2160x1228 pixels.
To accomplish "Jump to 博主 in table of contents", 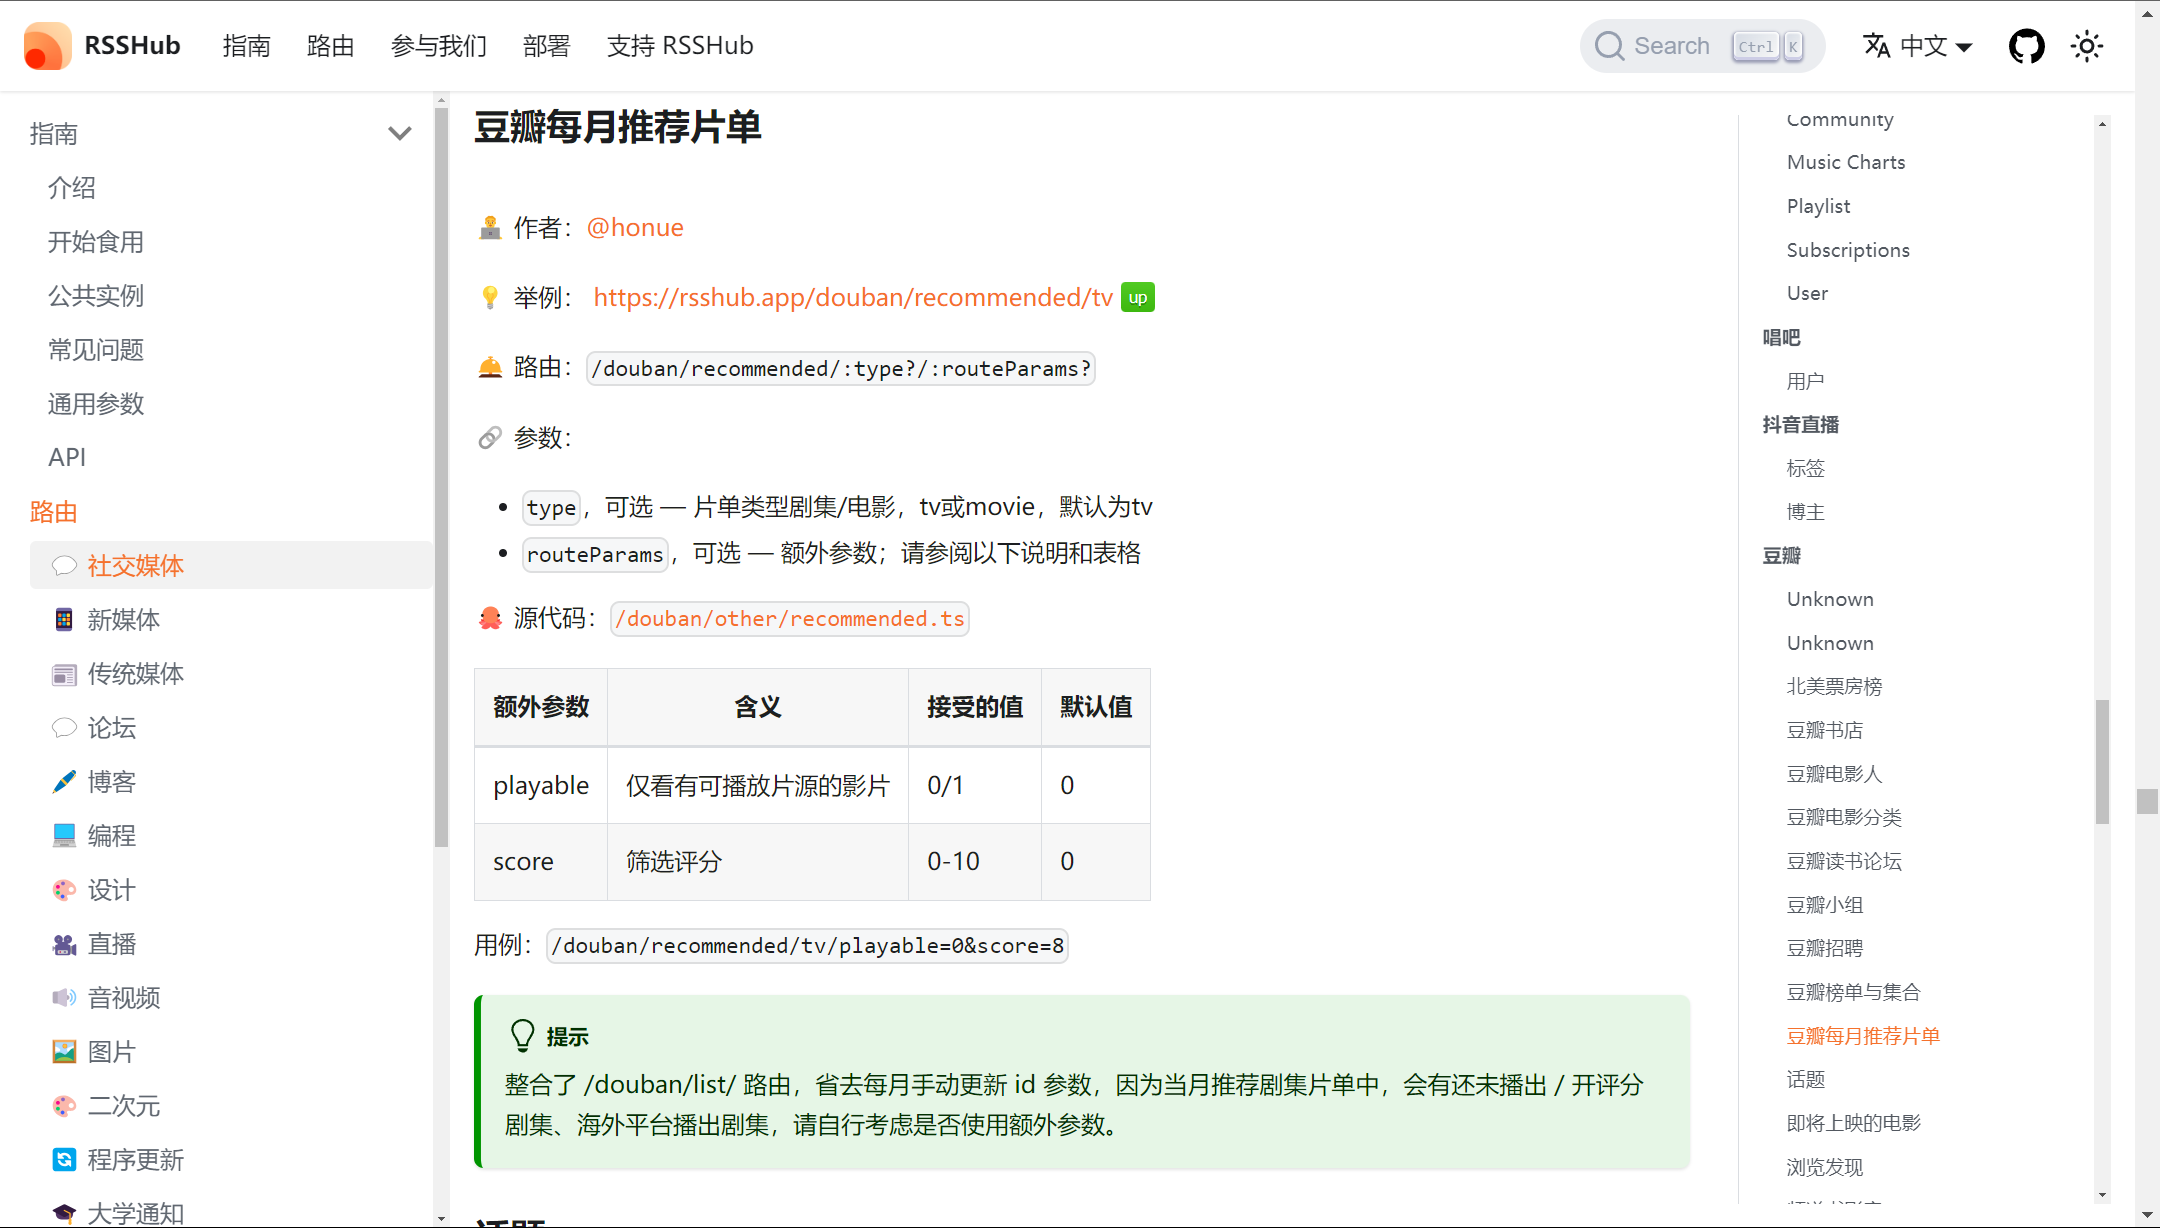I will click(1805, 512).
